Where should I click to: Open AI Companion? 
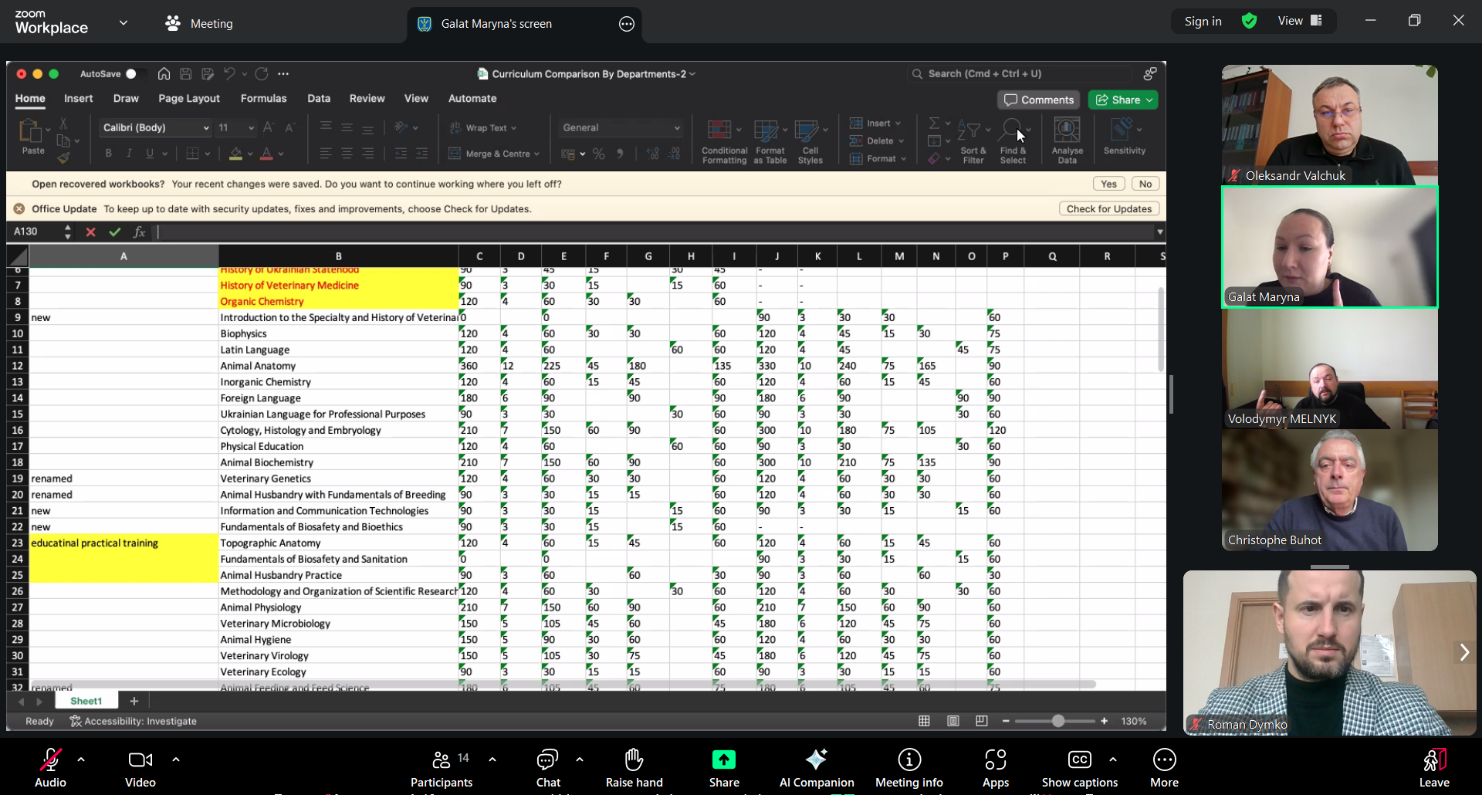coord(816,760)
